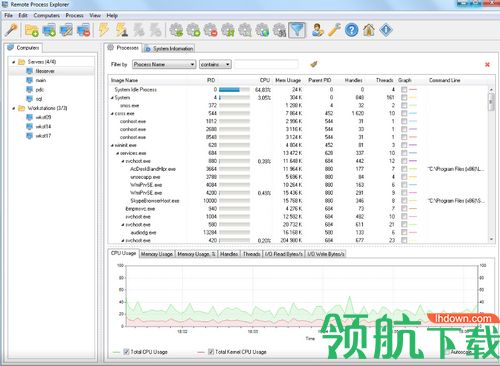Click the lightning with user connect-as icon

pos(121,30)
